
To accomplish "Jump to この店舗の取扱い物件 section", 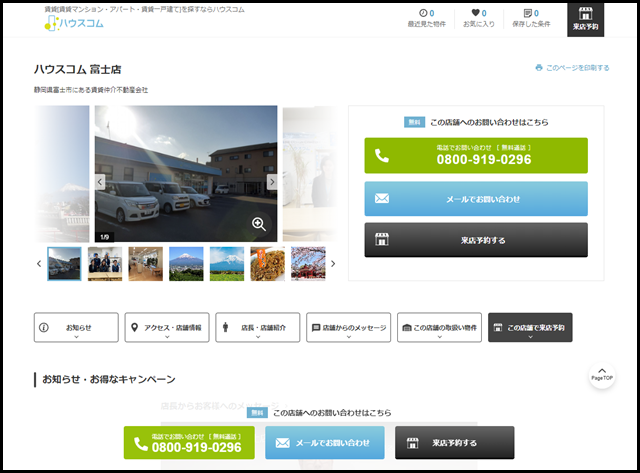I will click(439, 327).
